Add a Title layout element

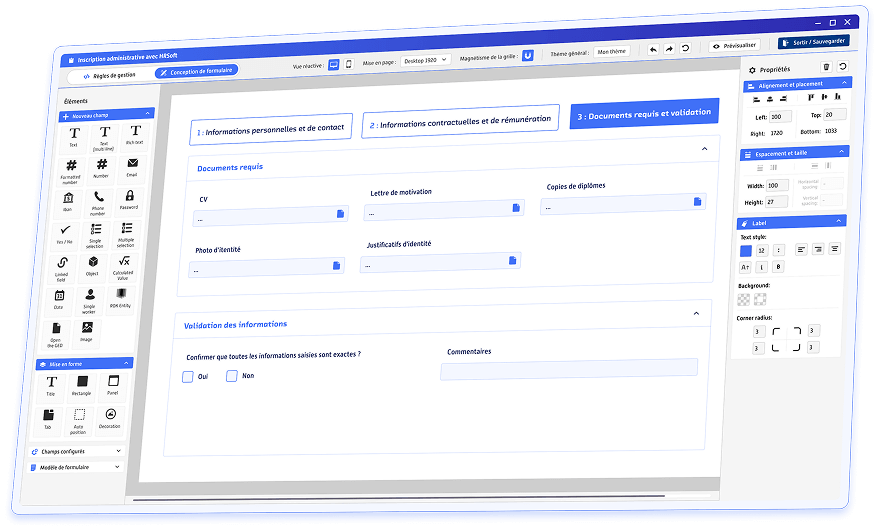(x=51, y=386)
